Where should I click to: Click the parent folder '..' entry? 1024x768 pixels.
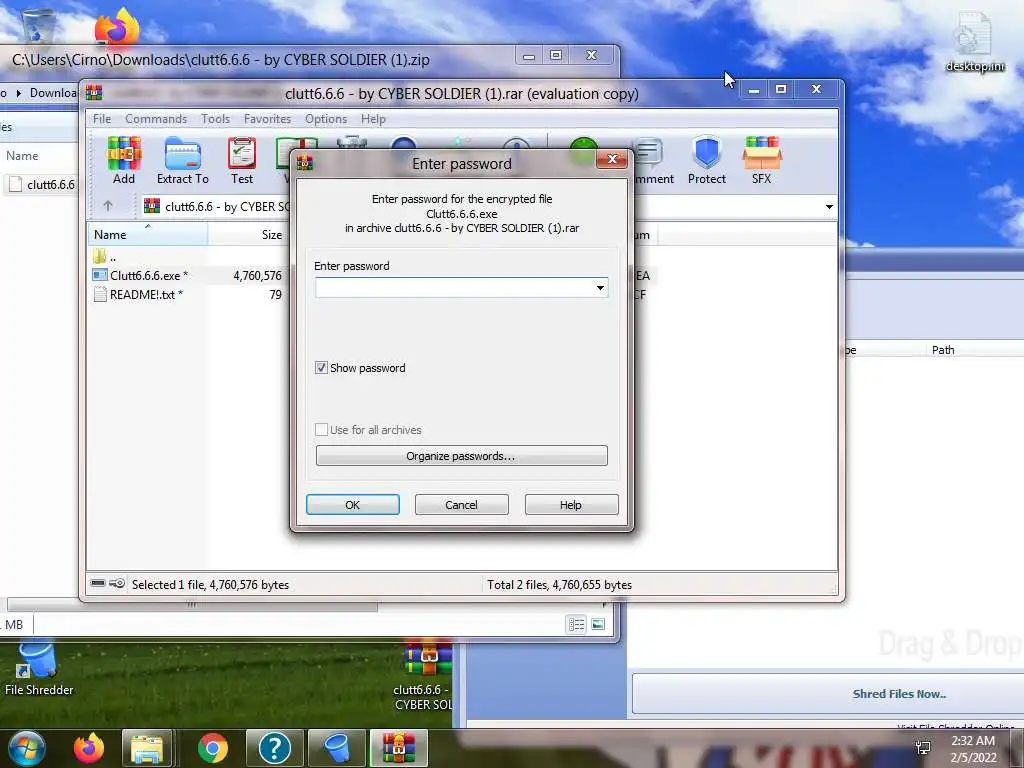(106, 257)
